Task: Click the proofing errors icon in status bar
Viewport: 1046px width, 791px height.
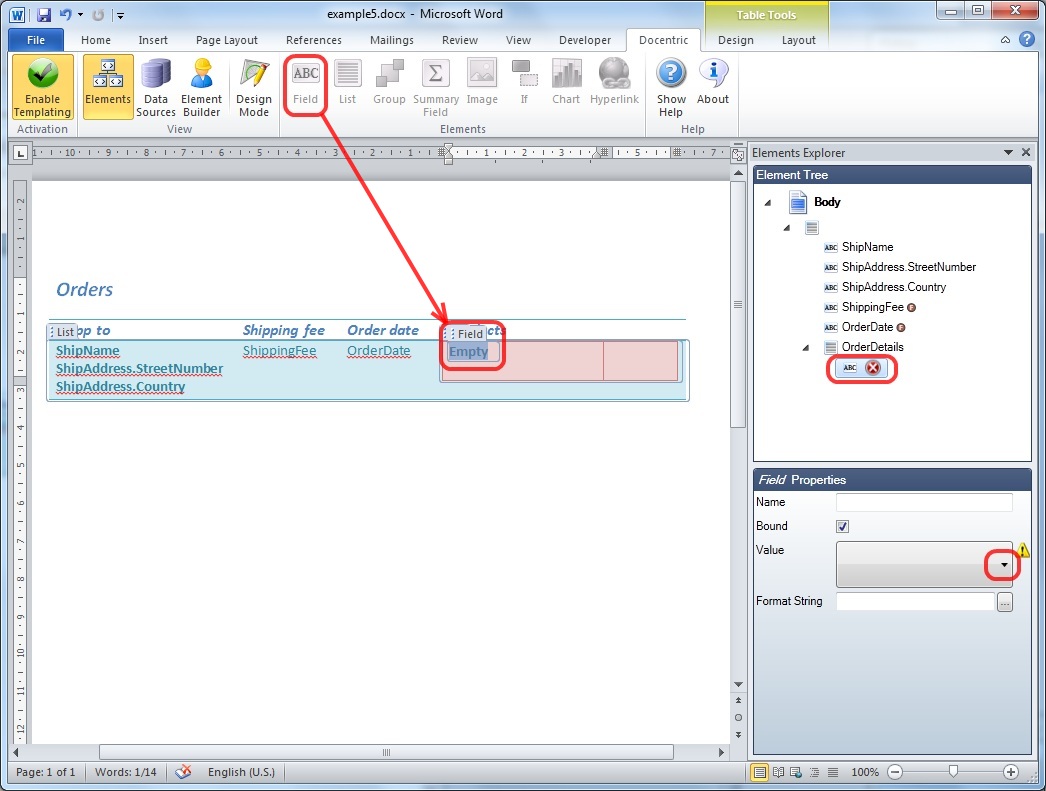Action: (183, 772)
